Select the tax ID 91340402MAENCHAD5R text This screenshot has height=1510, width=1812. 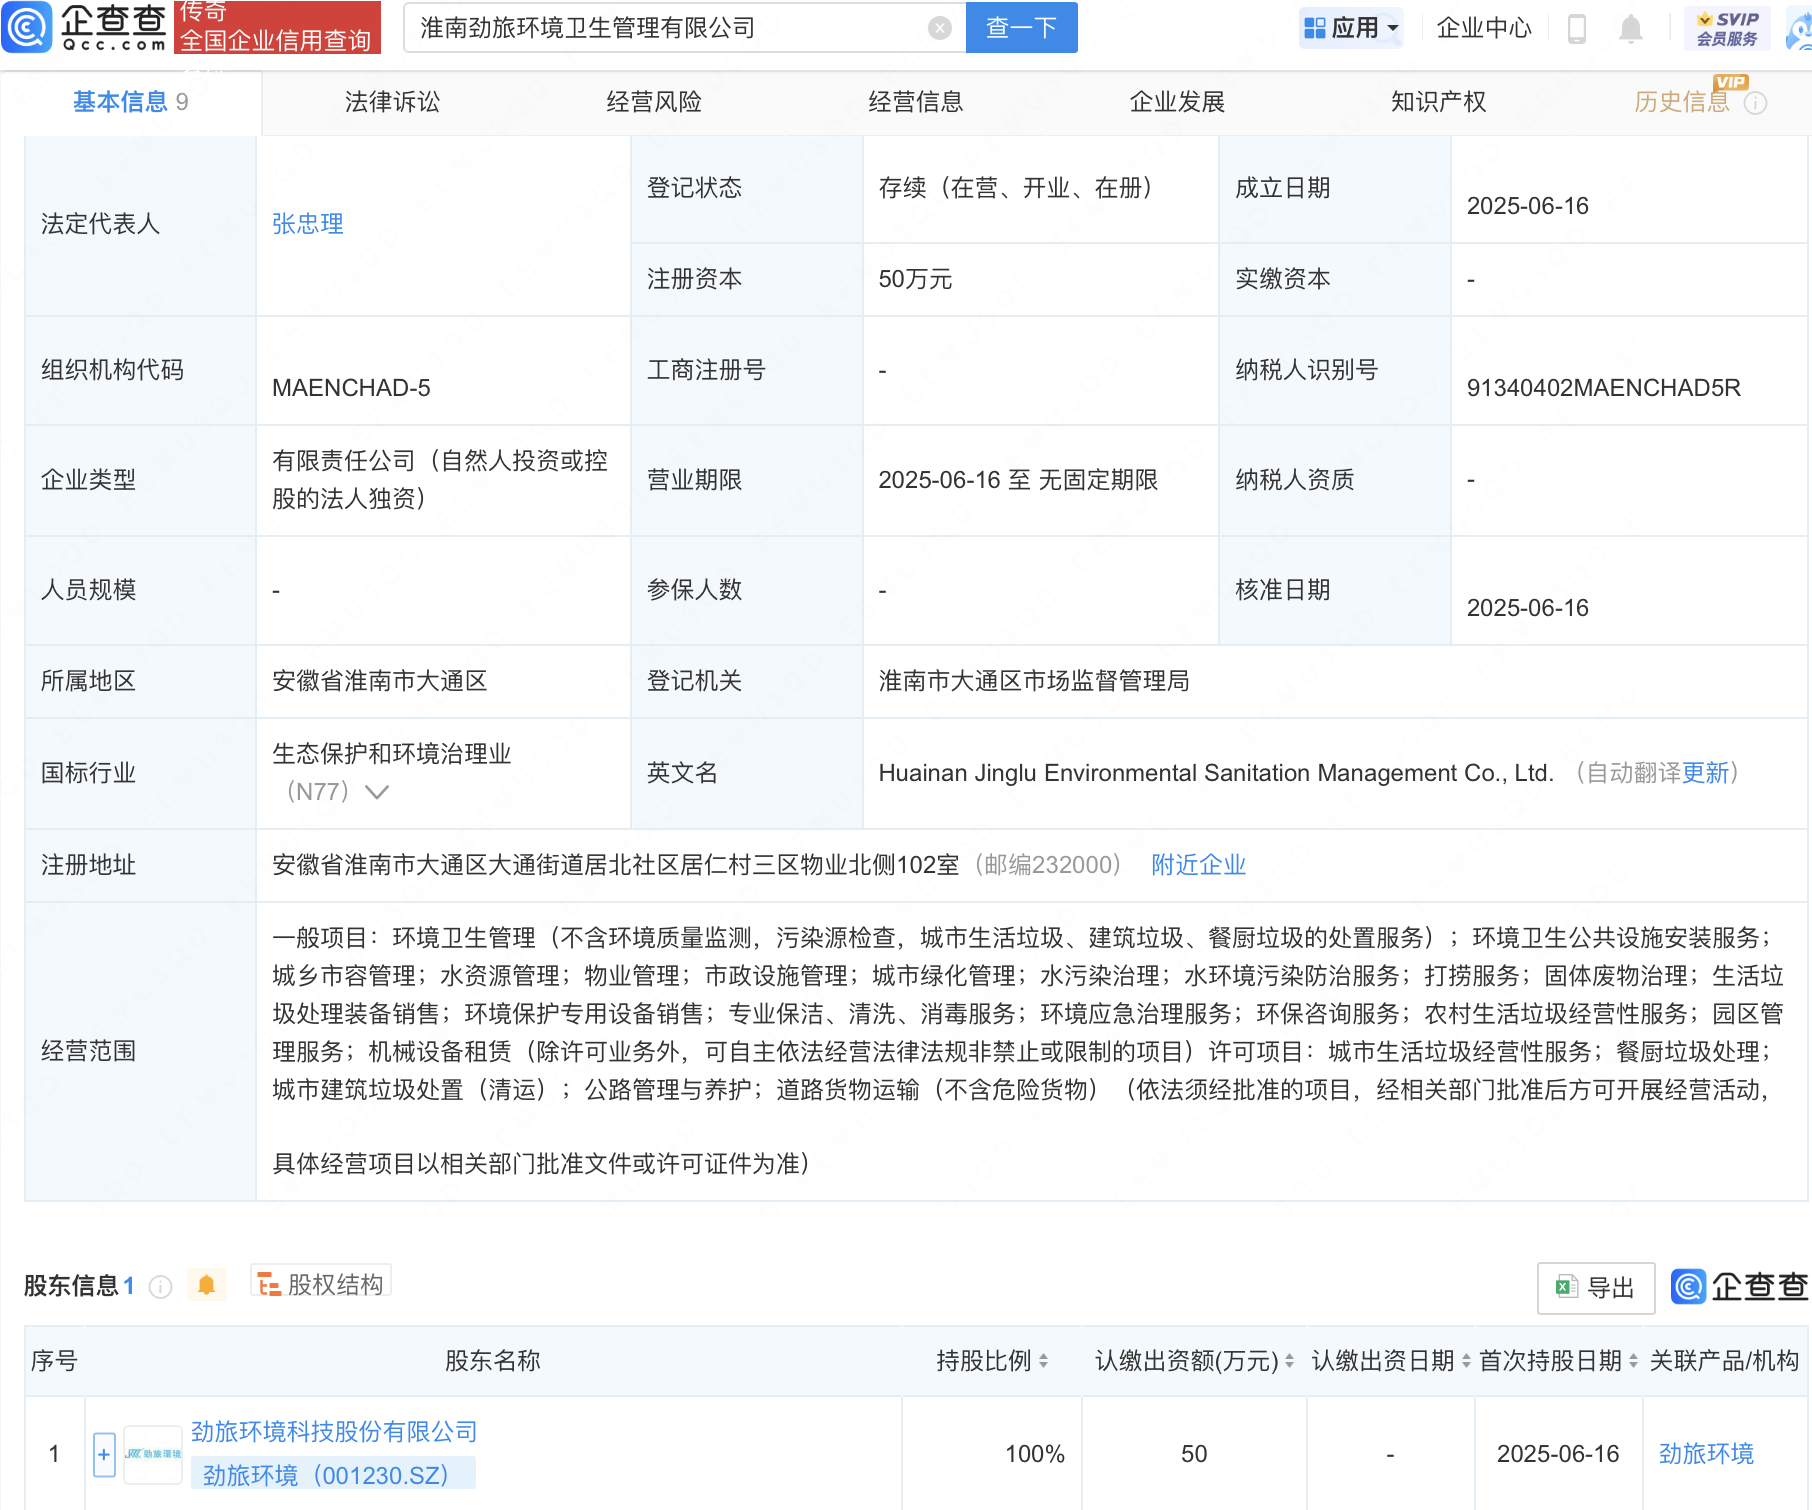point(1603,388)
